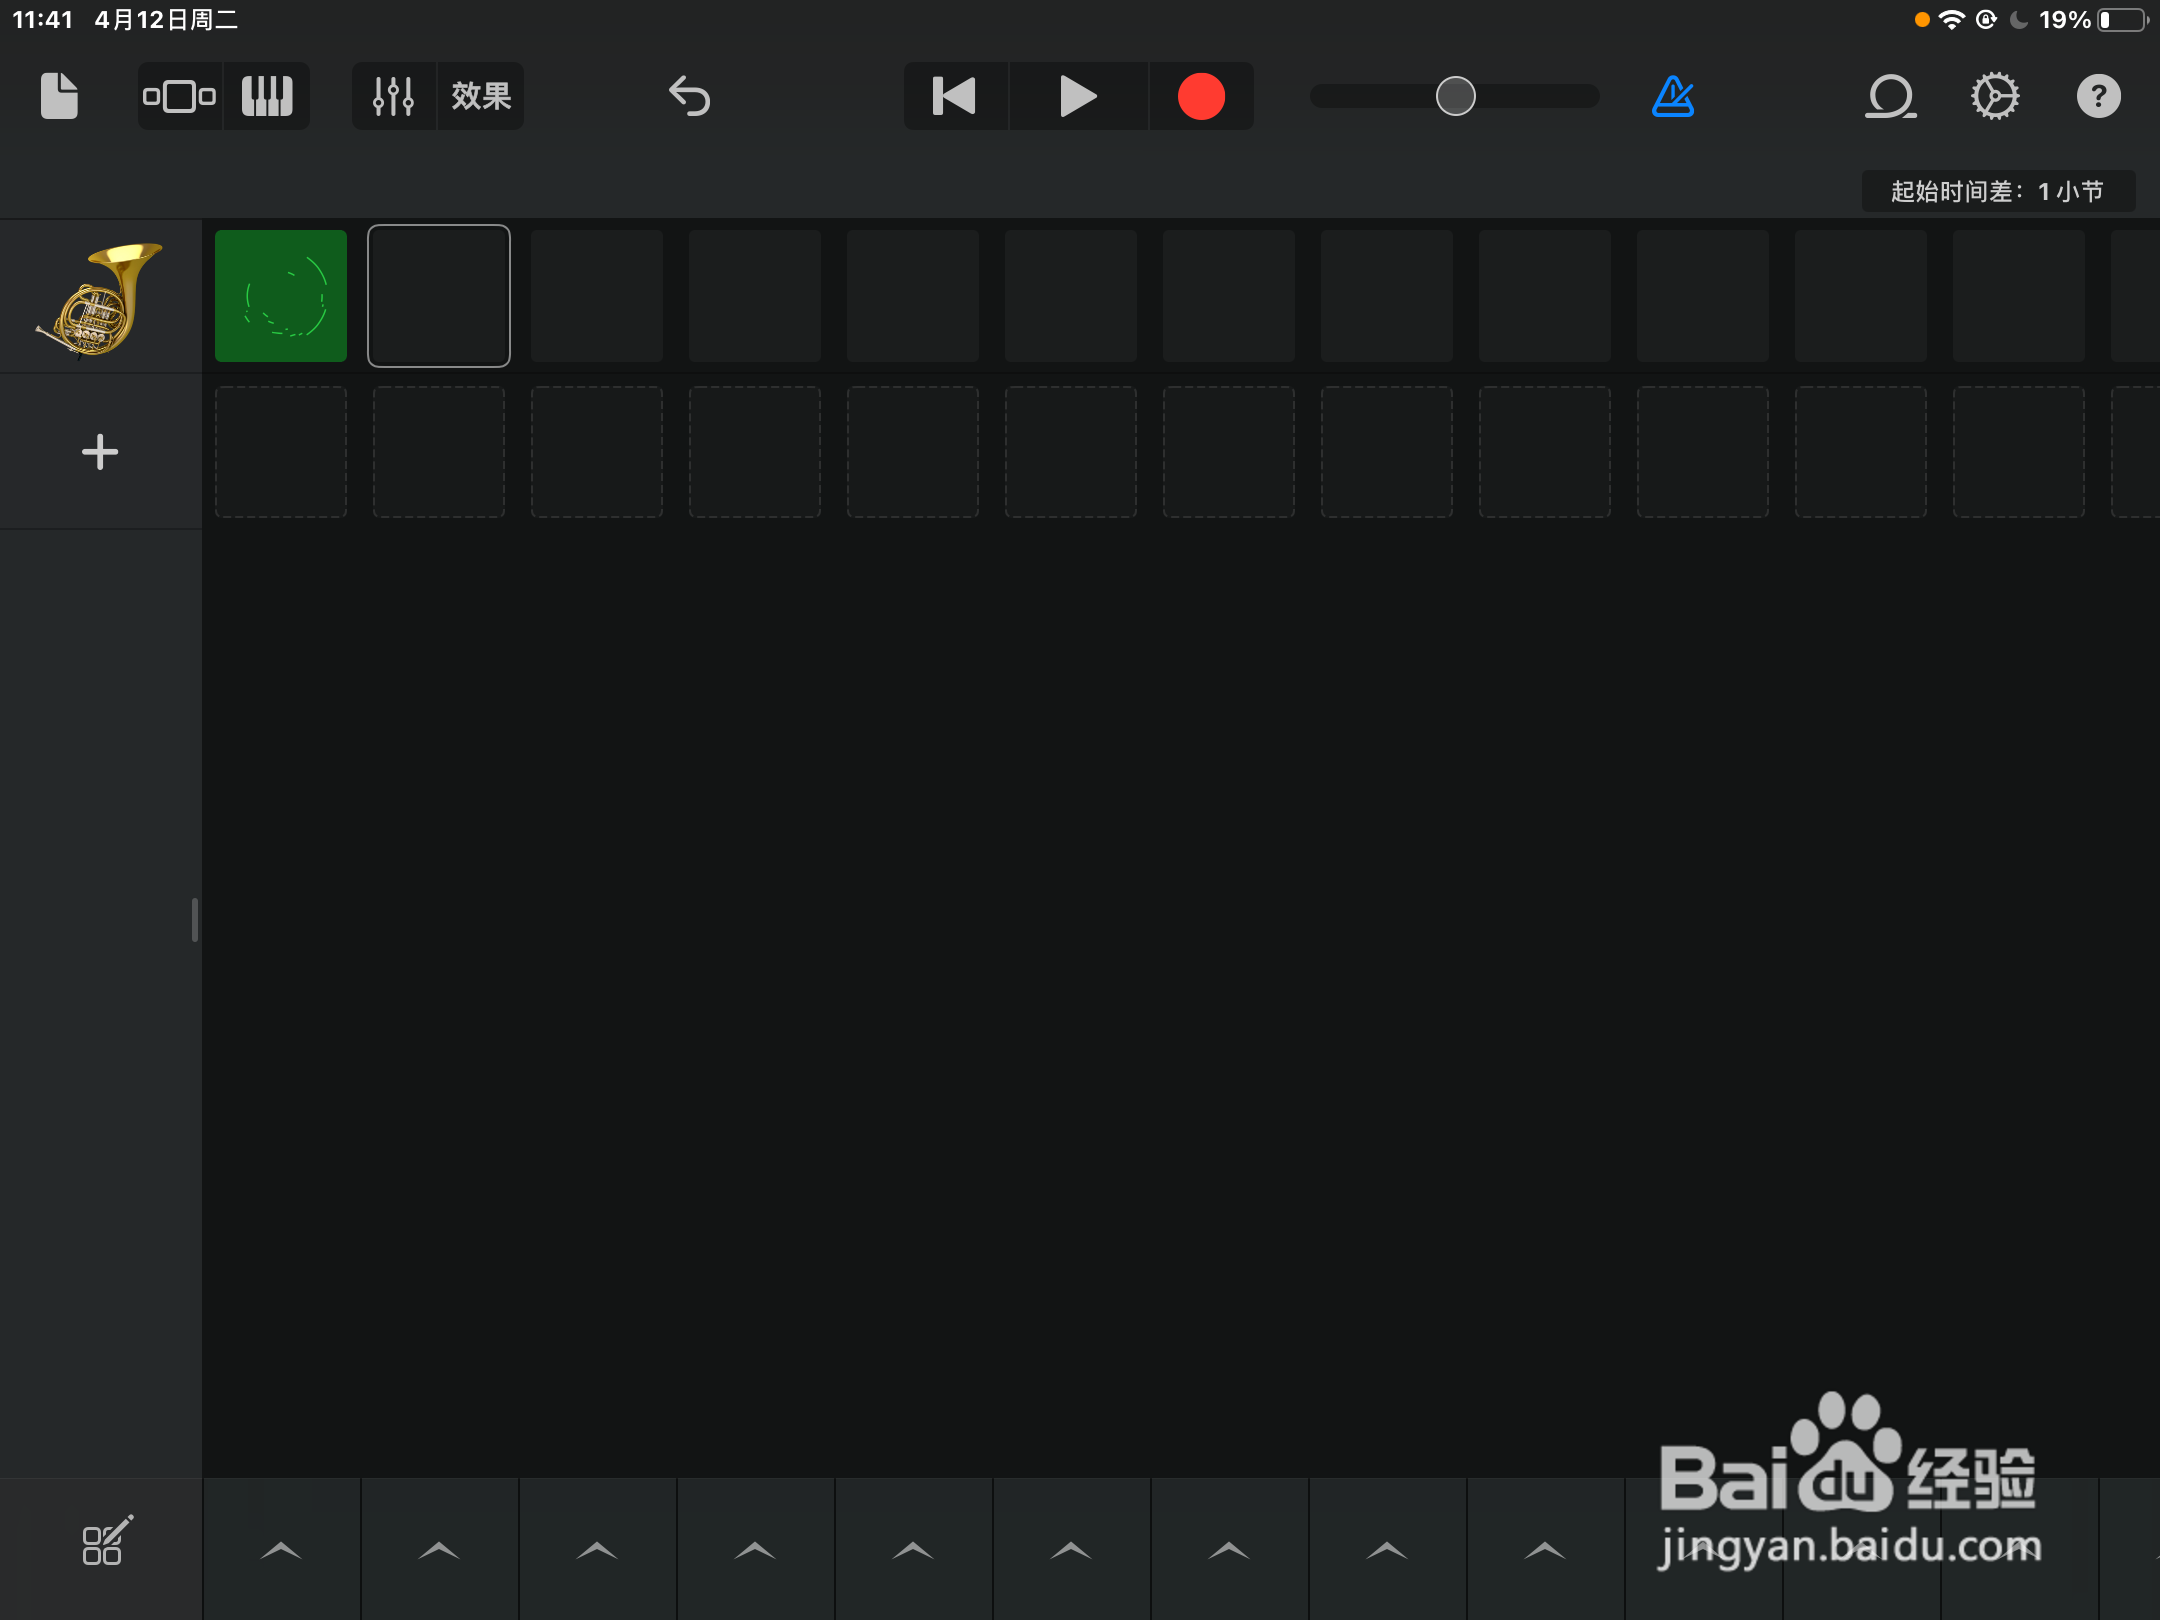Enable the metronome

coord(1671,96)
